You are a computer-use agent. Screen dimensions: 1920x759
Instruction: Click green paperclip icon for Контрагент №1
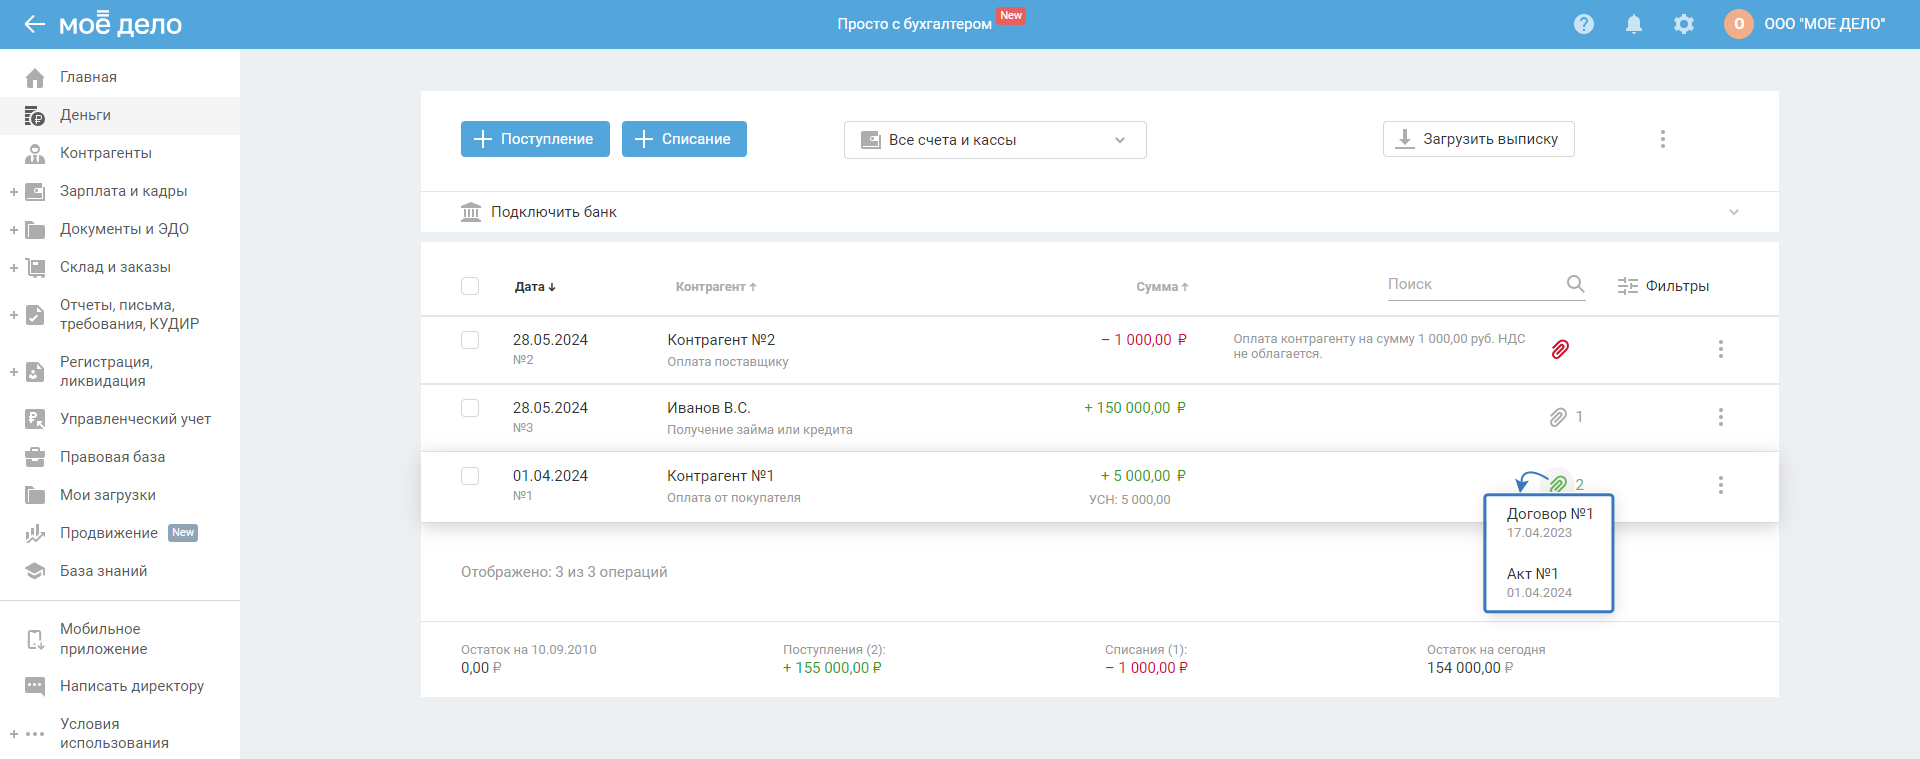[1558, 484]
